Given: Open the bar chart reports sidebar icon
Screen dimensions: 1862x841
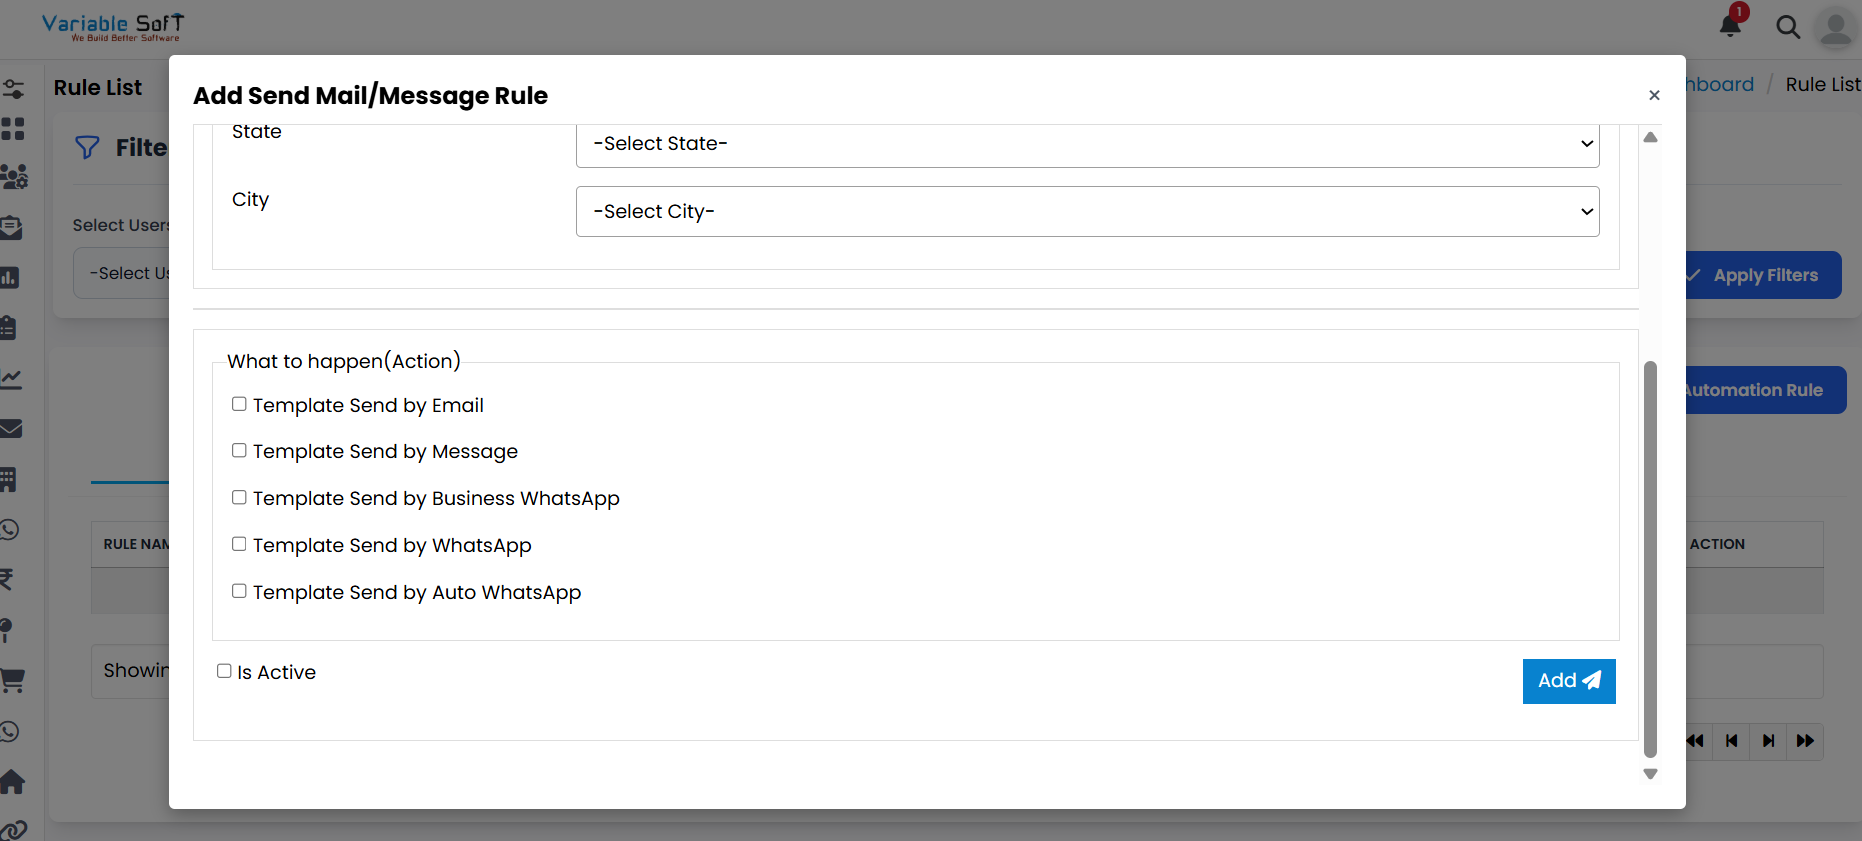Looking at the screenshot, I should tap(10, 277).
